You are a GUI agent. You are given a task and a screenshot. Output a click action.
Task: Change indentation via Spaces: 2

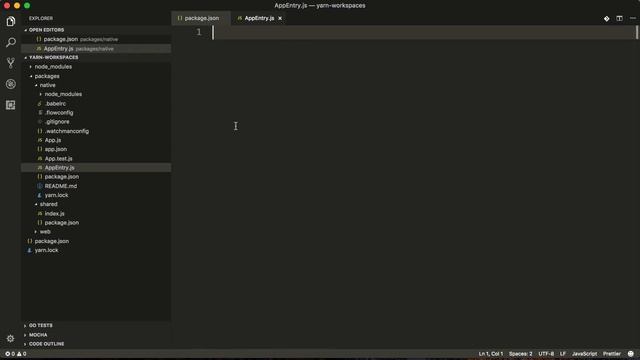click(520, 354)
